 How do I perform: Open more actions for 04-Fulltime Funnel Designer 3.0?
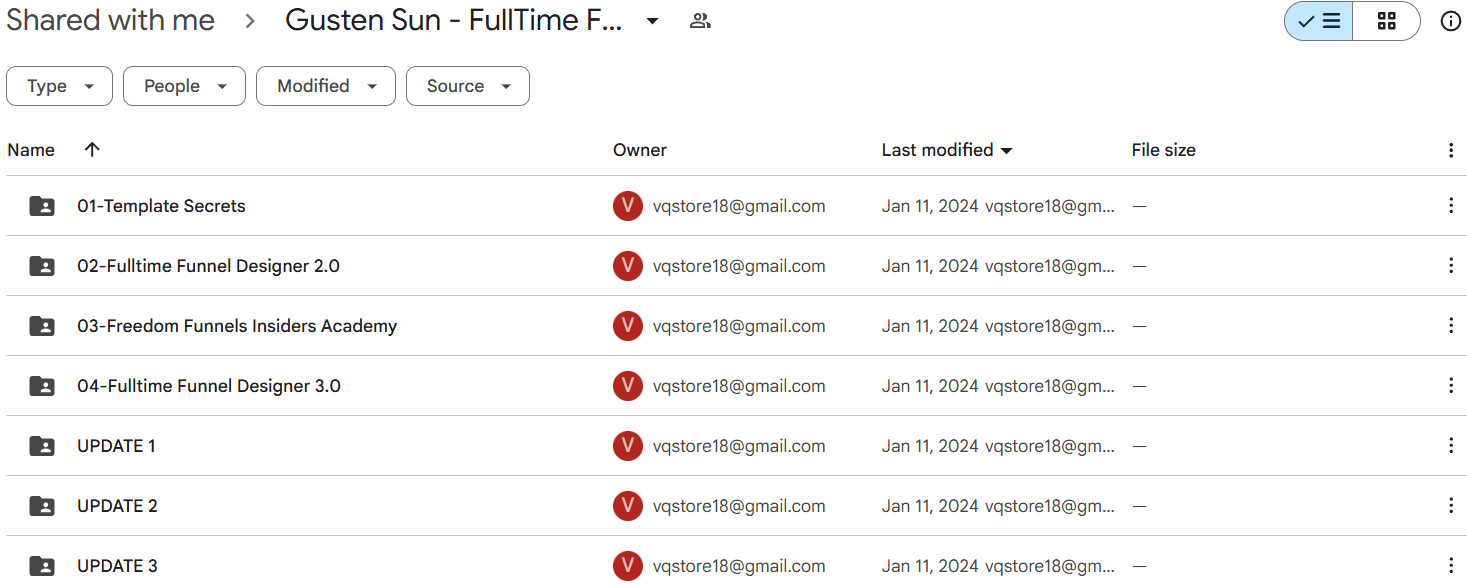[1450, 386]
